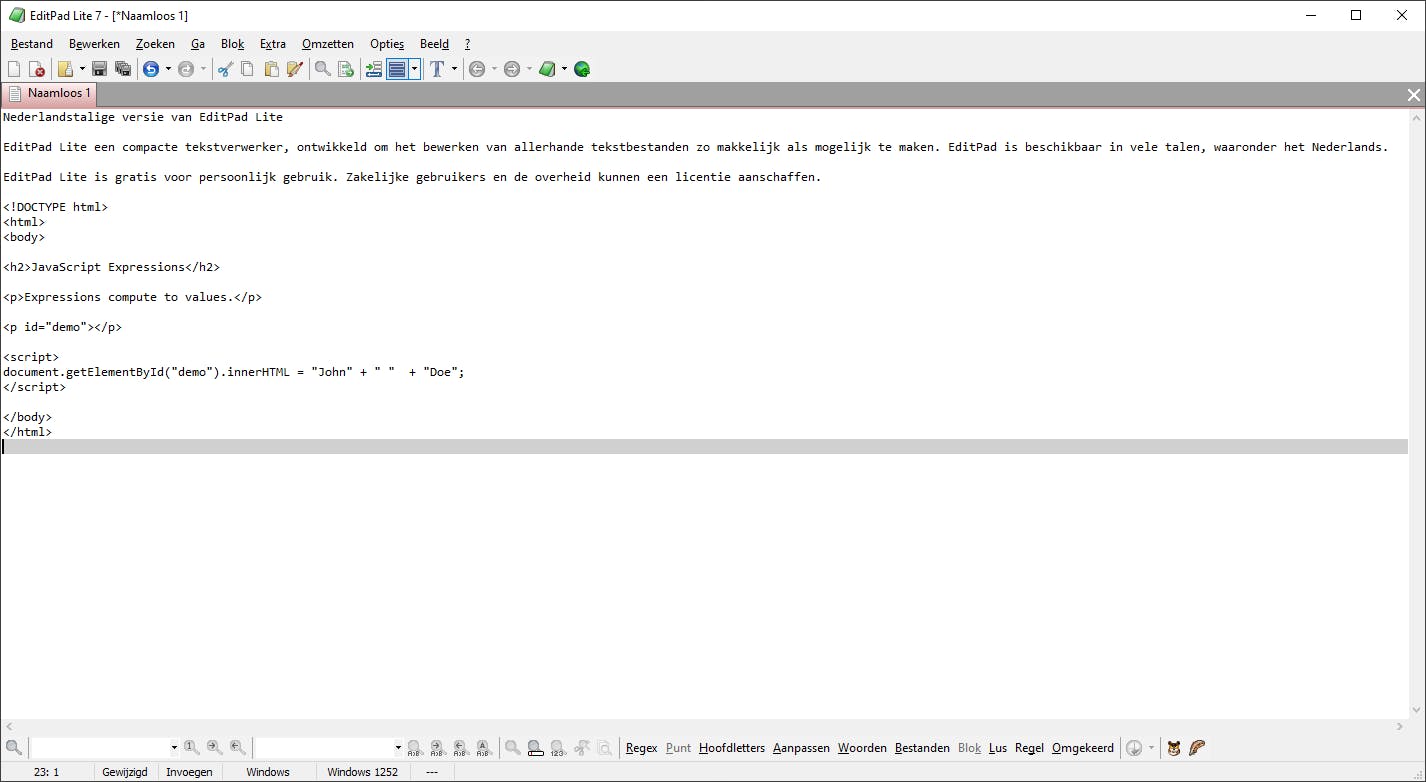1426x782 pixels.
Task: Click the Invoegen insert mode status indicator
Action: 189,772
